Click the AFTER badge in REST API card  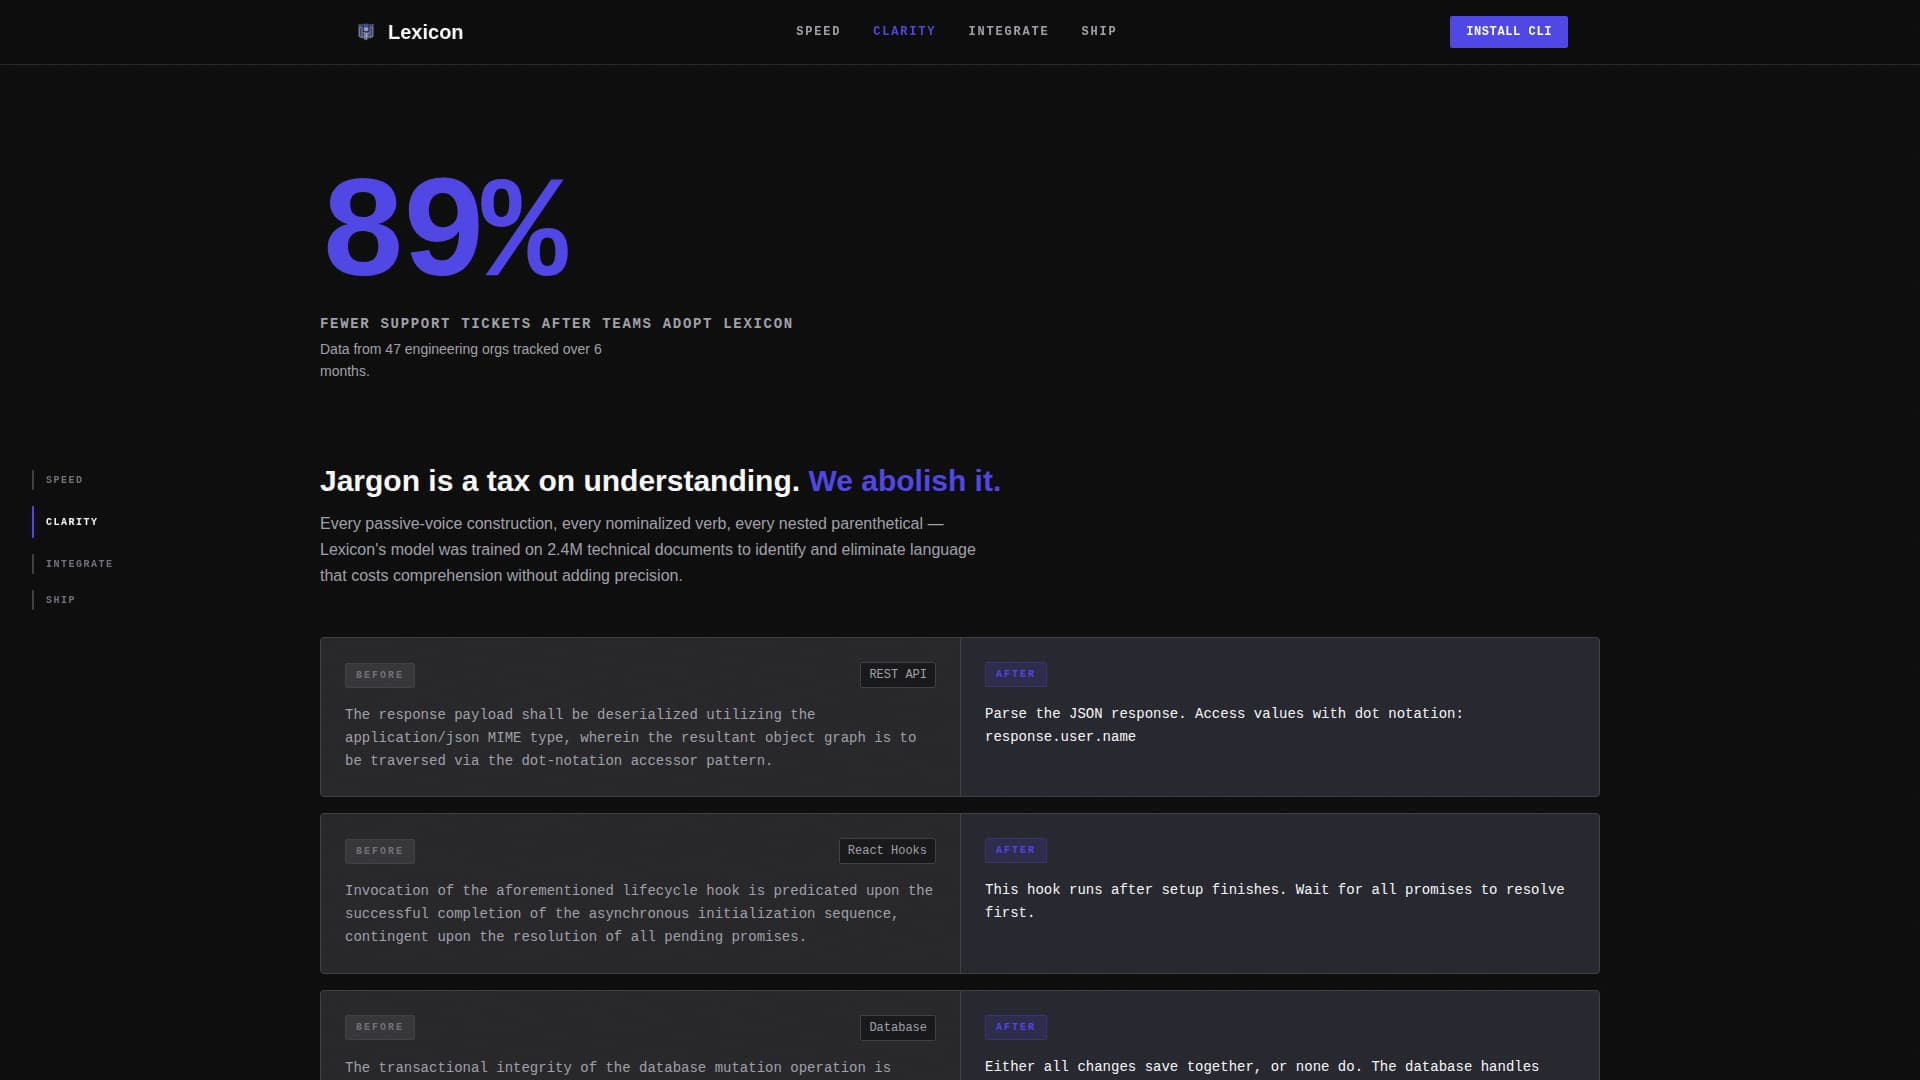click(x=1015, y=674)
